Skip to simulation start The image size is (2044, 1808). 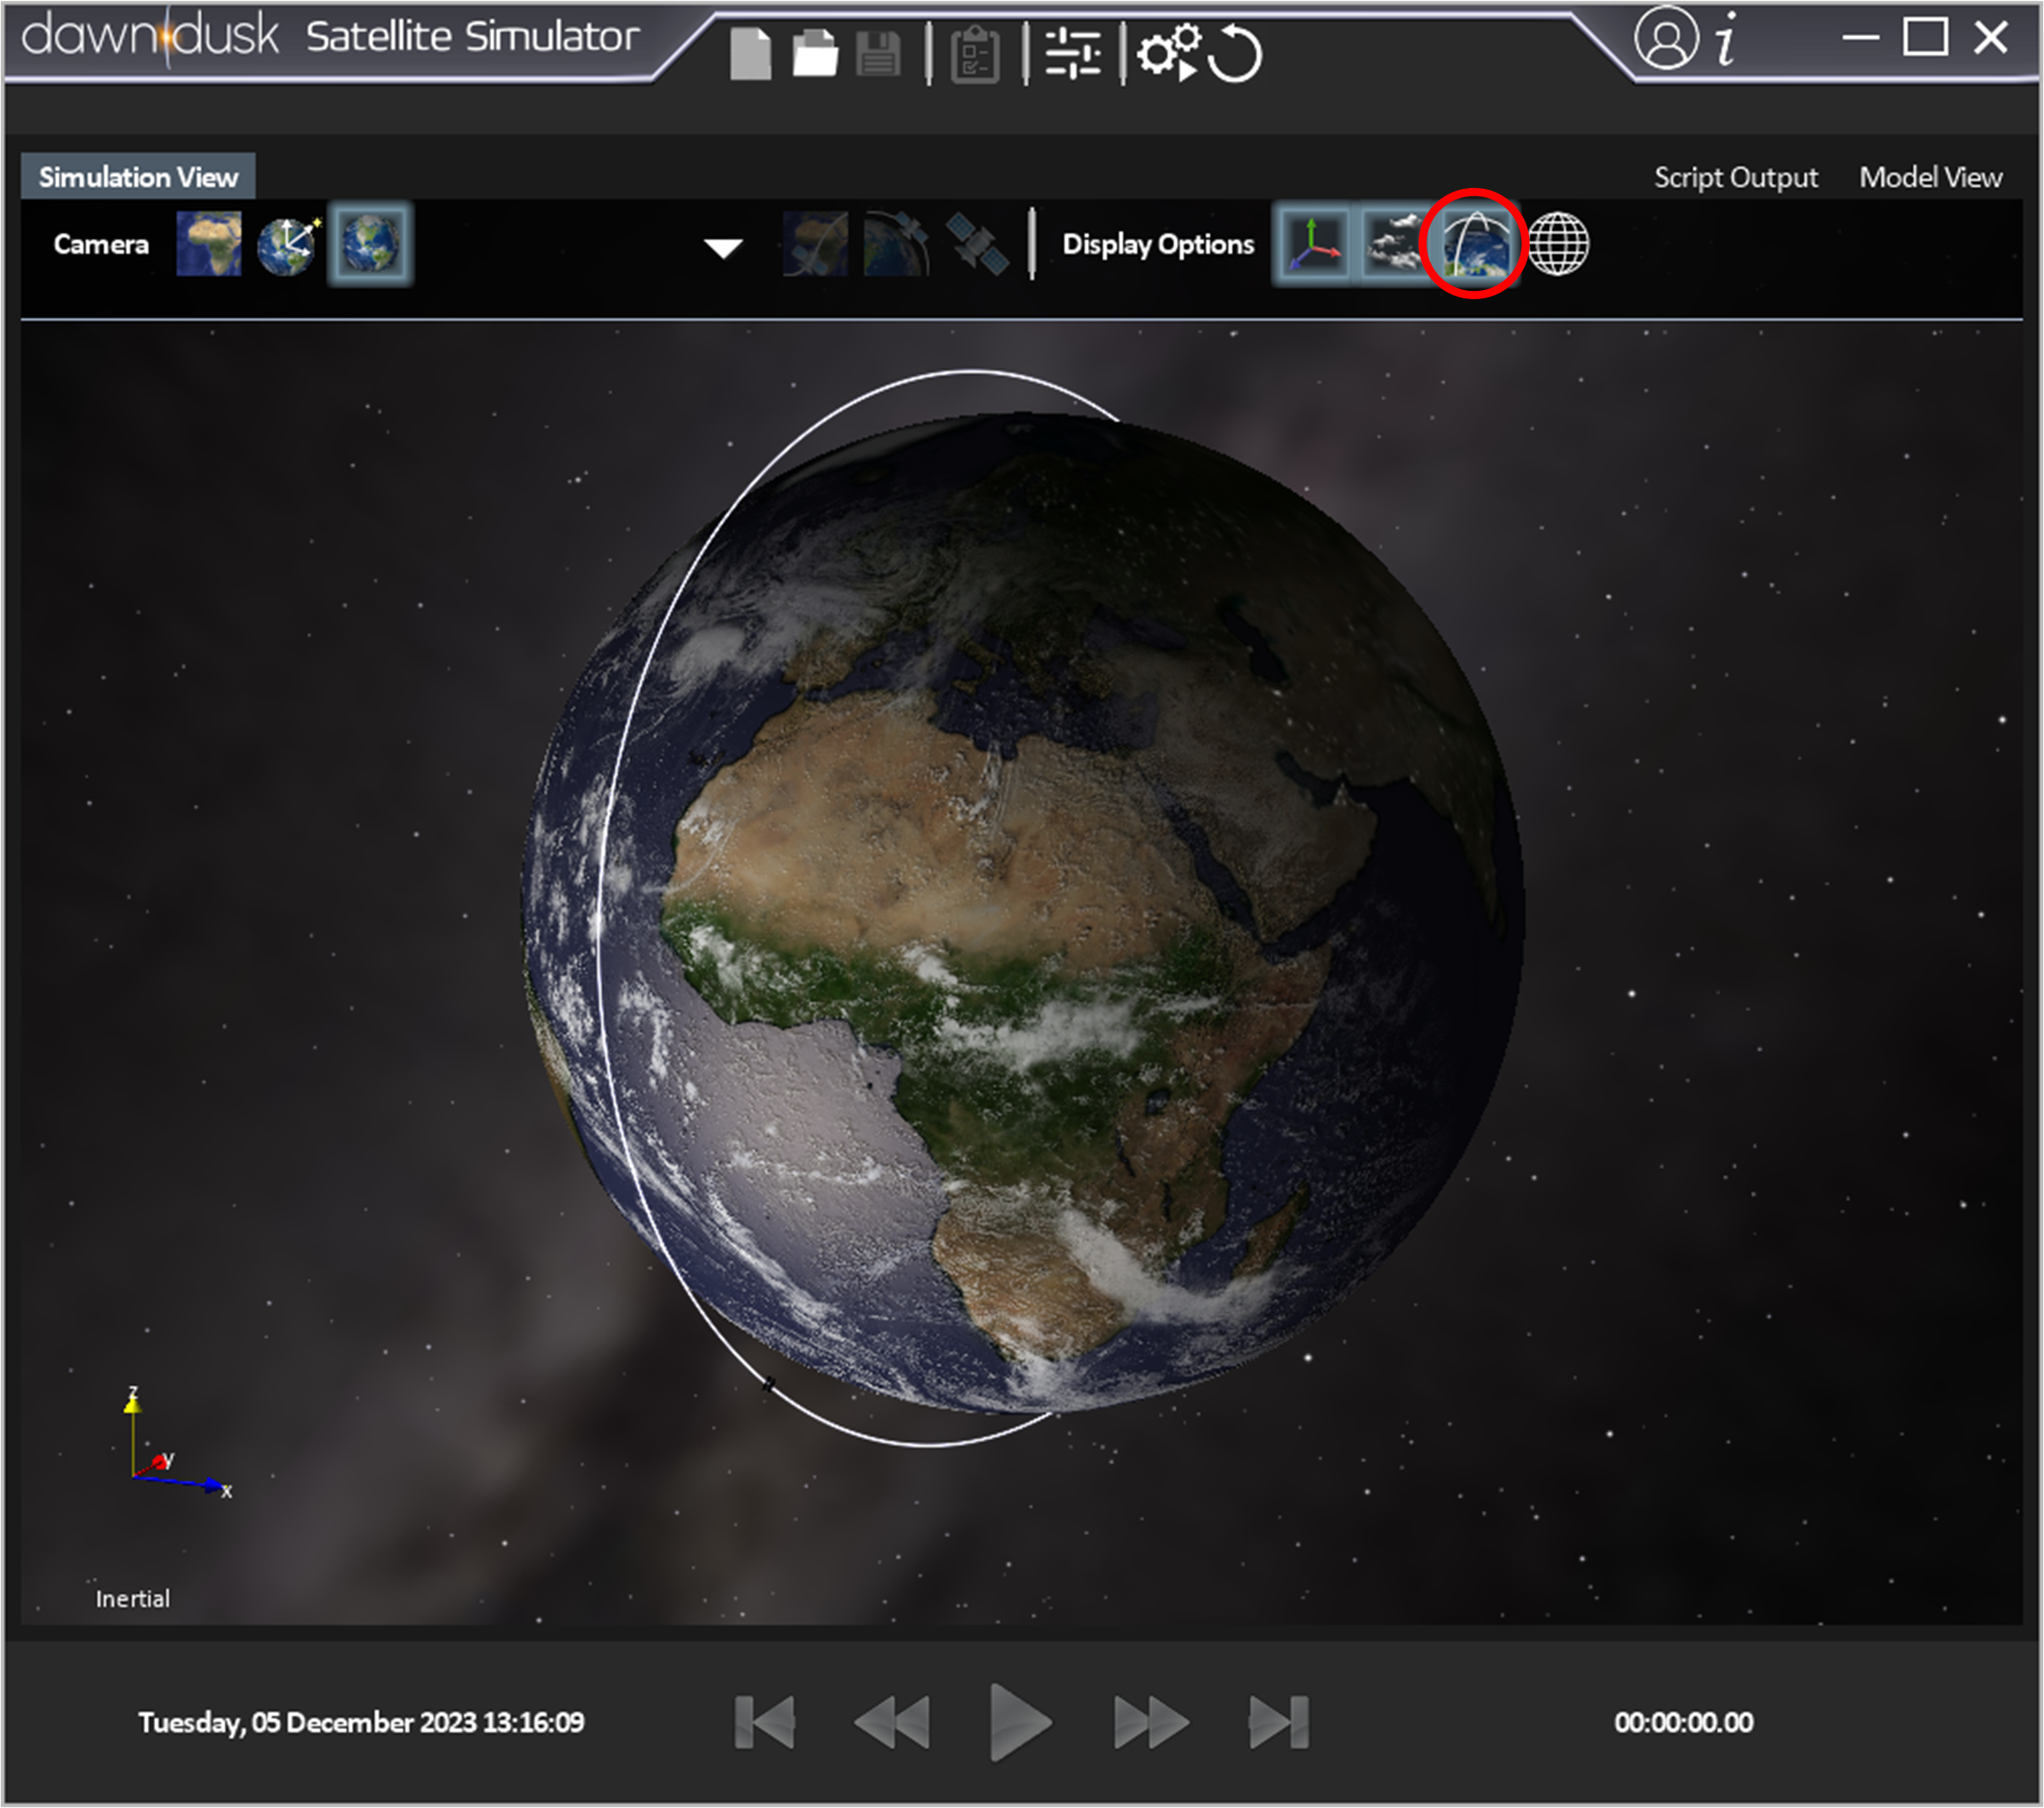[x=765, y=1722]
